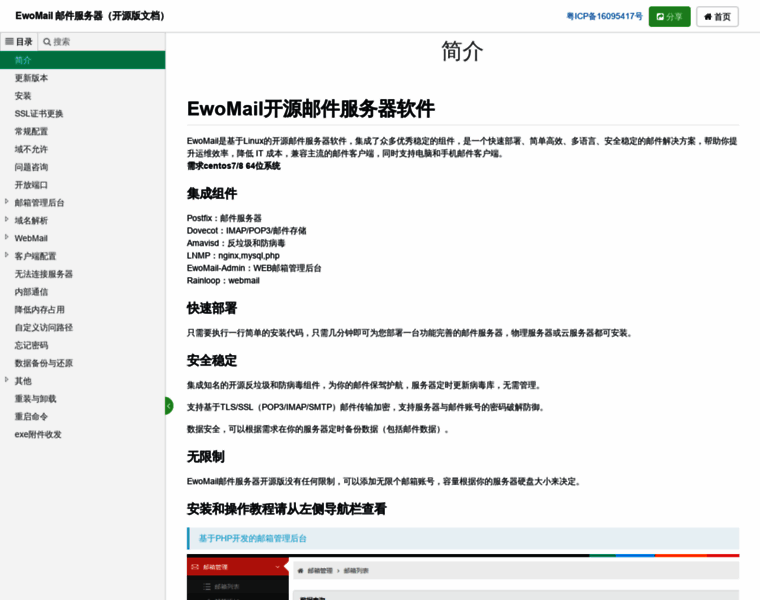760x600 pixels.
Task: Click the 基于PHP开发的邮箱管理后台 callout text
Action: (x=253, y=538)
